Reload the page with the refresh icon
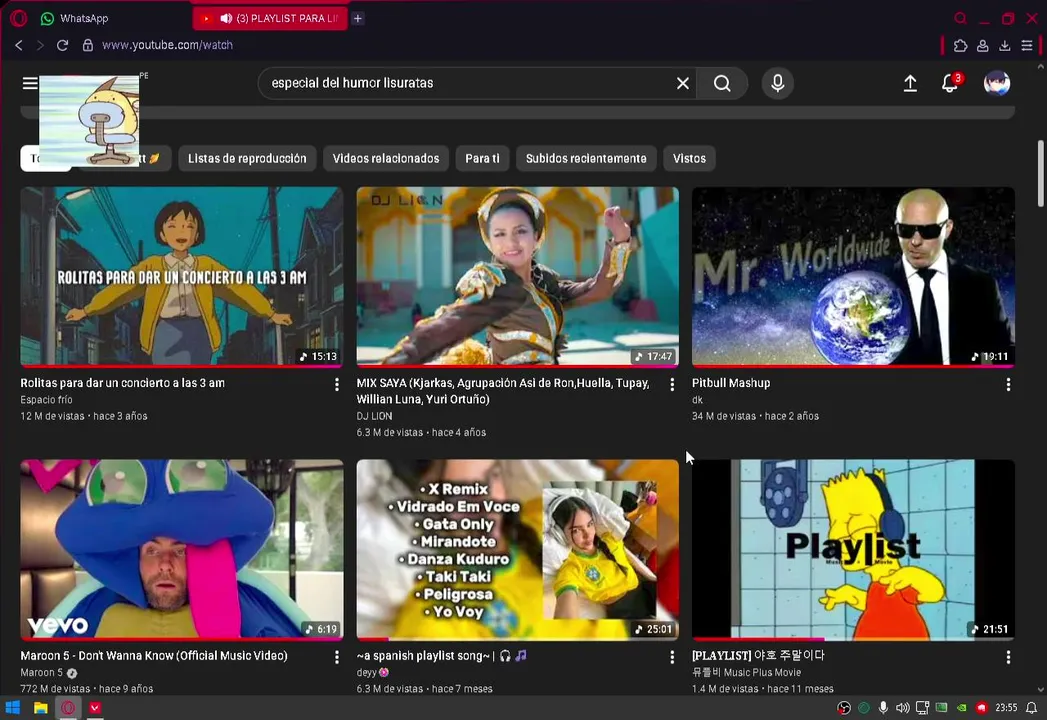The image size is (1047, 720). click(x=62, y=45)
